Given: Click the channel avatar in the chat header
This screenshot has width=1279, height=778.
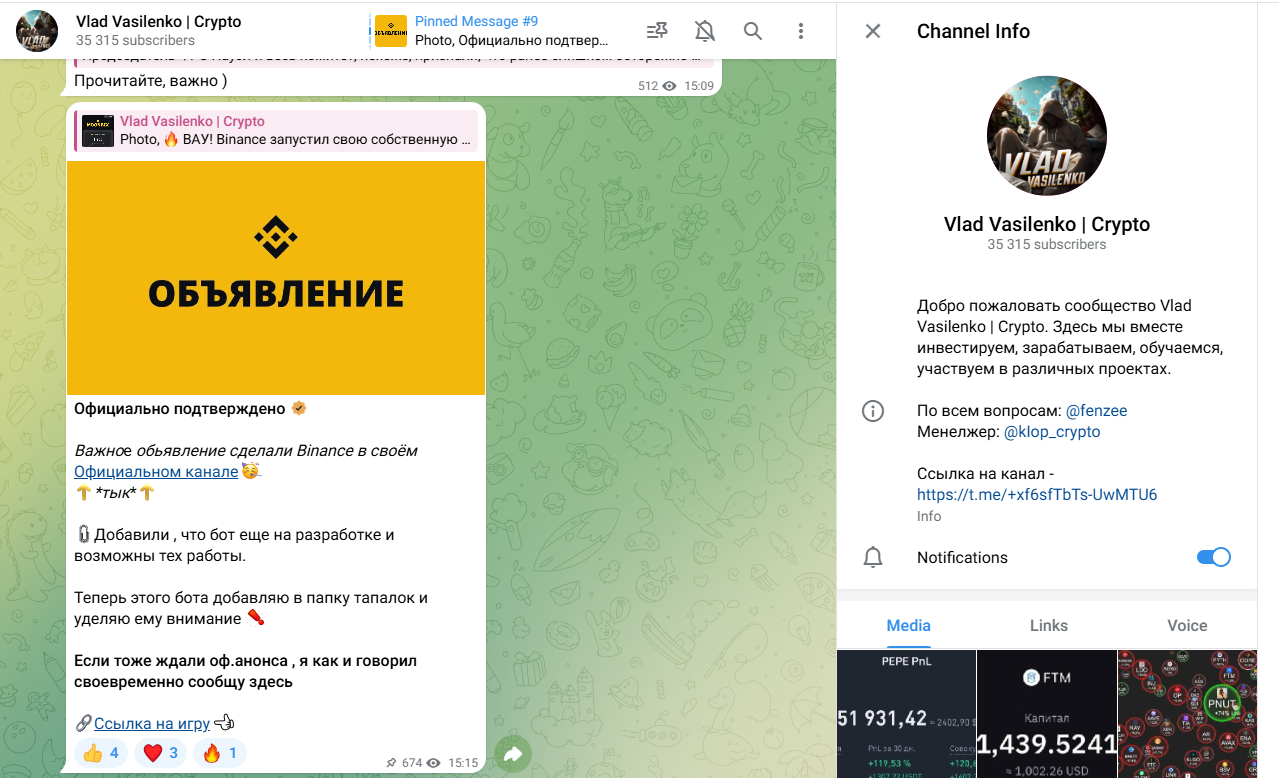Looking at the screenshot, I should (x=37, y=31).
